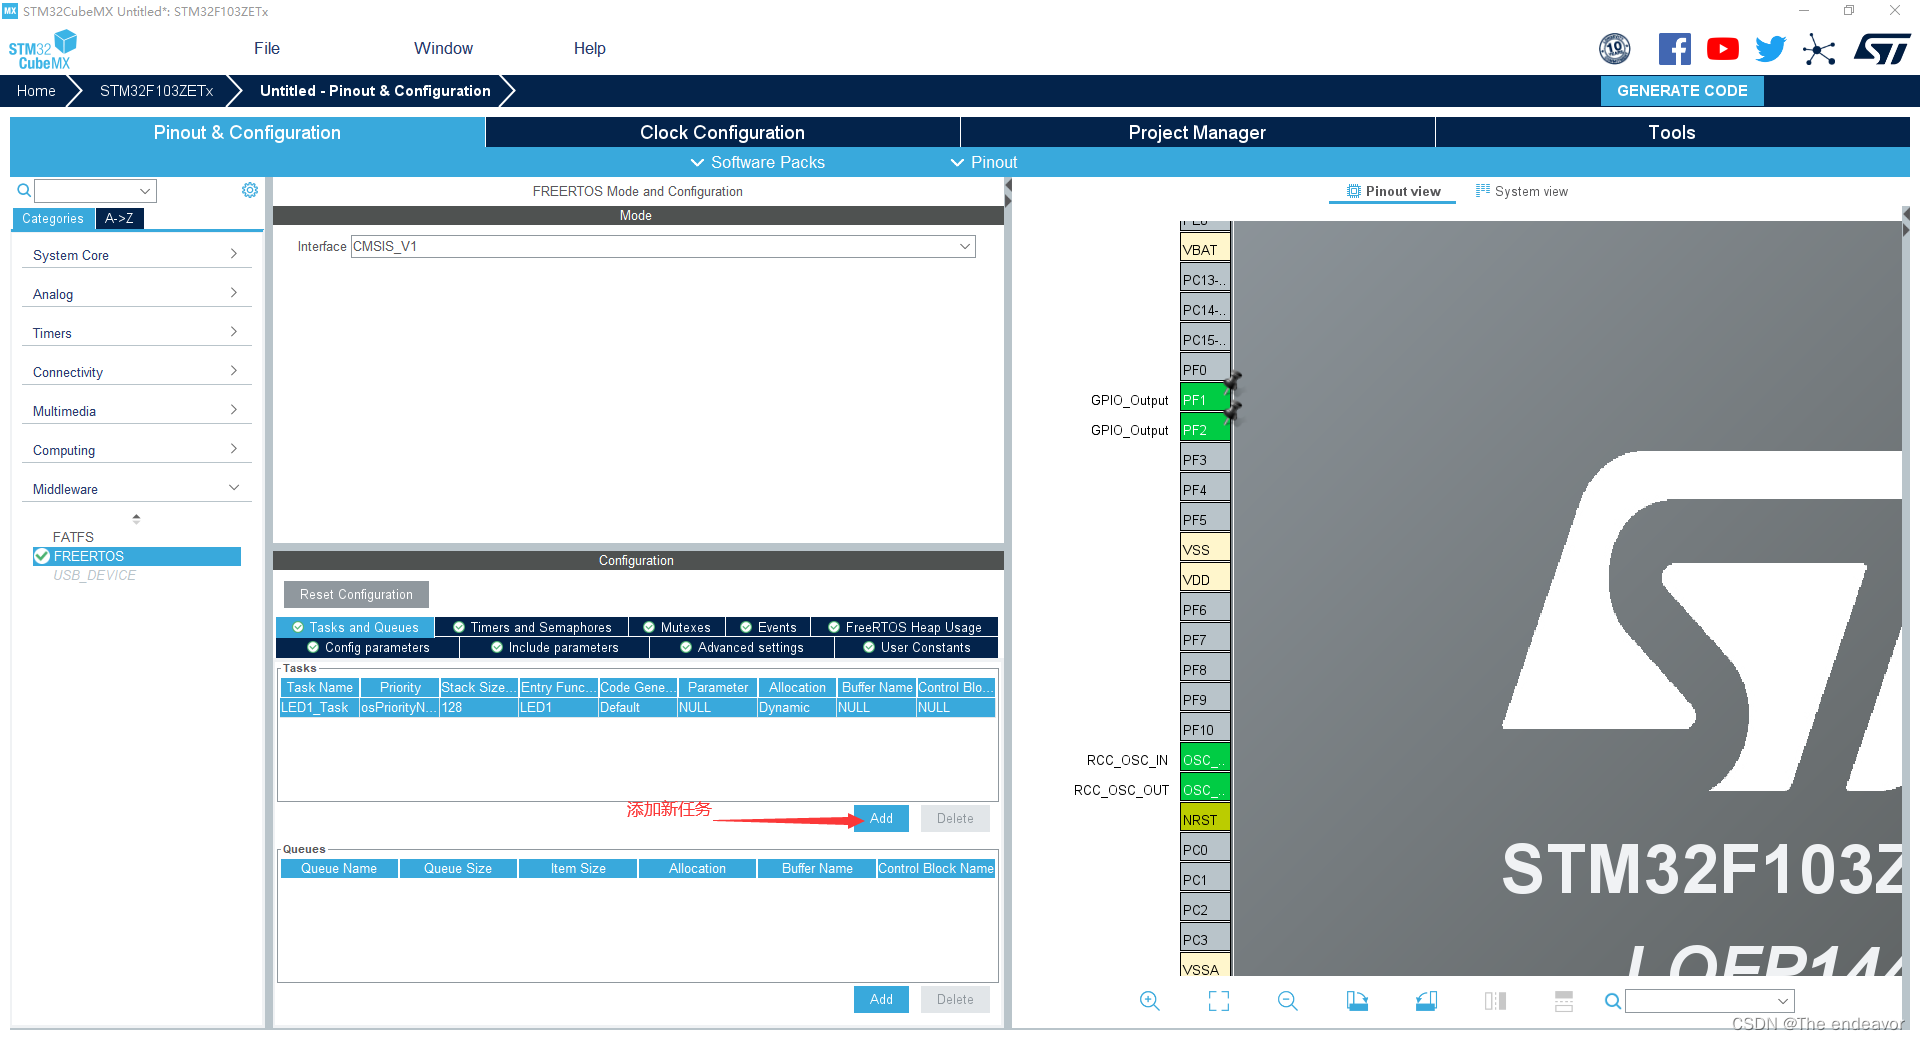Open the categories settings gear icon

pyautogui.click(x=250, y=190)
